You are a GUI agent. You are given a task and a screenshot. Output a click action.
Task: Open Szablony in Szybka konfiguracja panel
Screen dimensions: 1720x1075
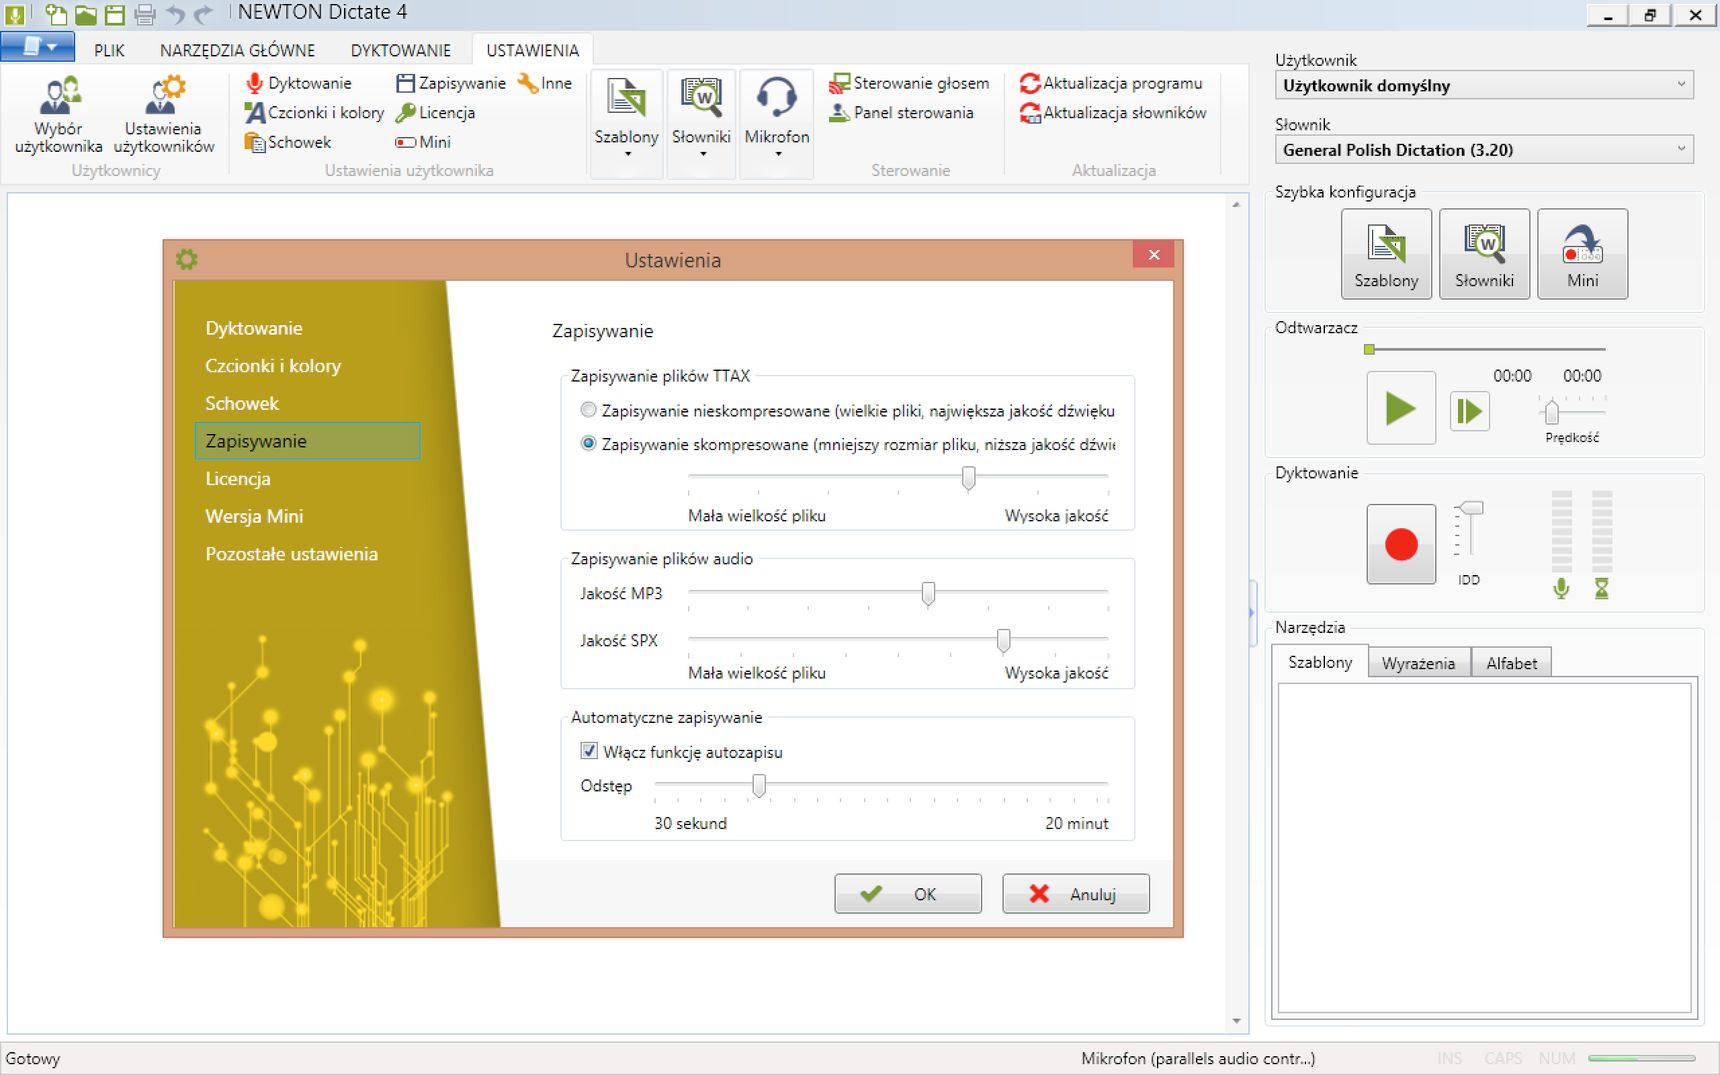coord(1386,254)
